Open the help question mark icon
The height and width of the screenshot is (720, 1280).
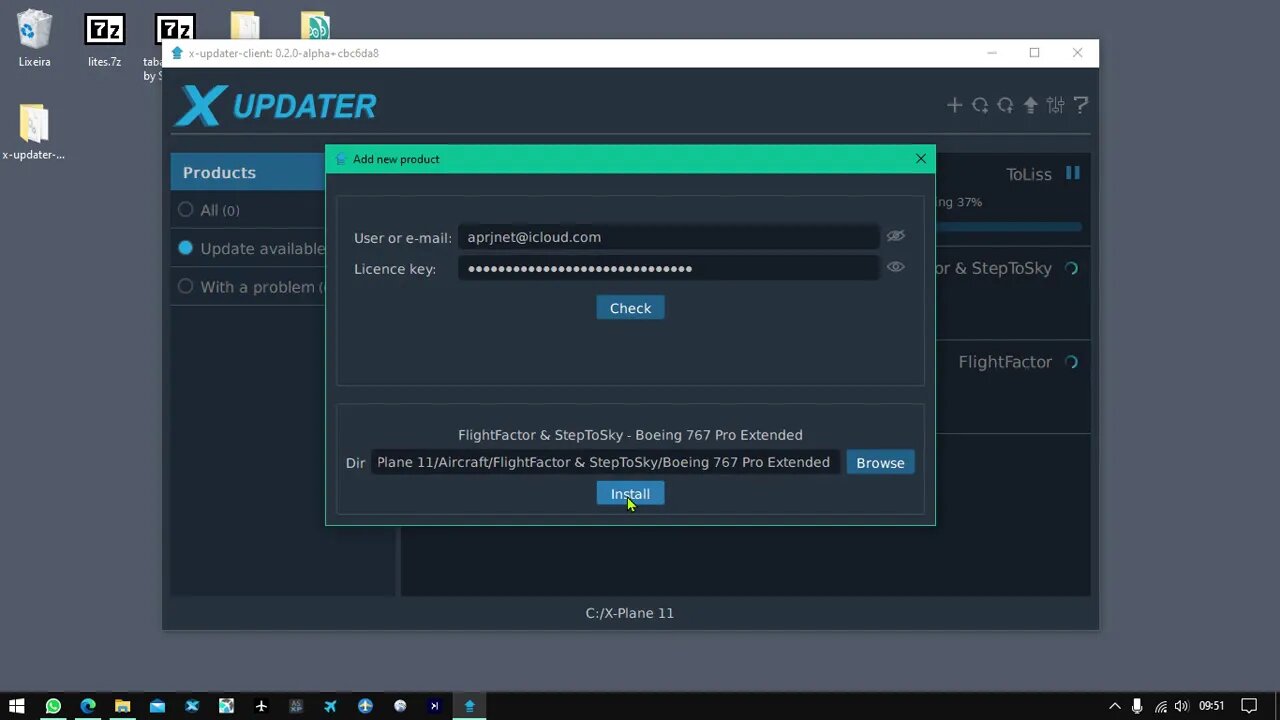pos(1081,105)
